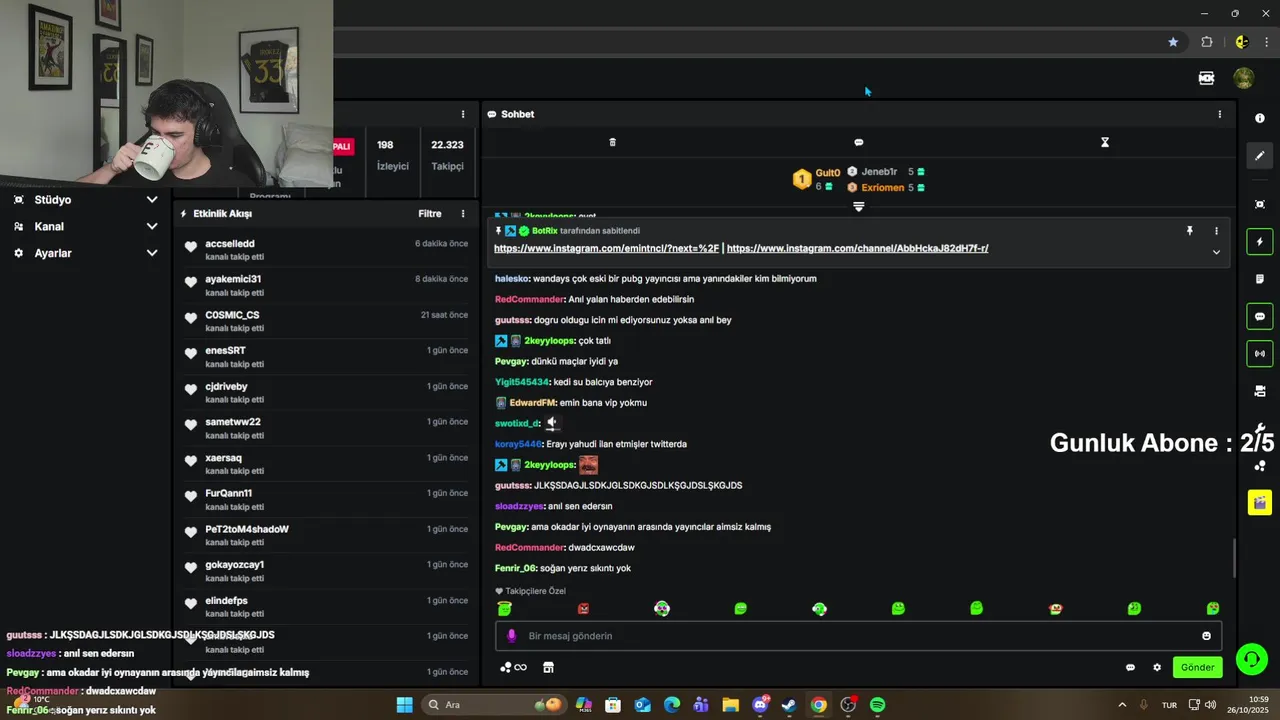Click the taskbar Ara search box
Screen dimensions: 1280x720
(493, 705)
